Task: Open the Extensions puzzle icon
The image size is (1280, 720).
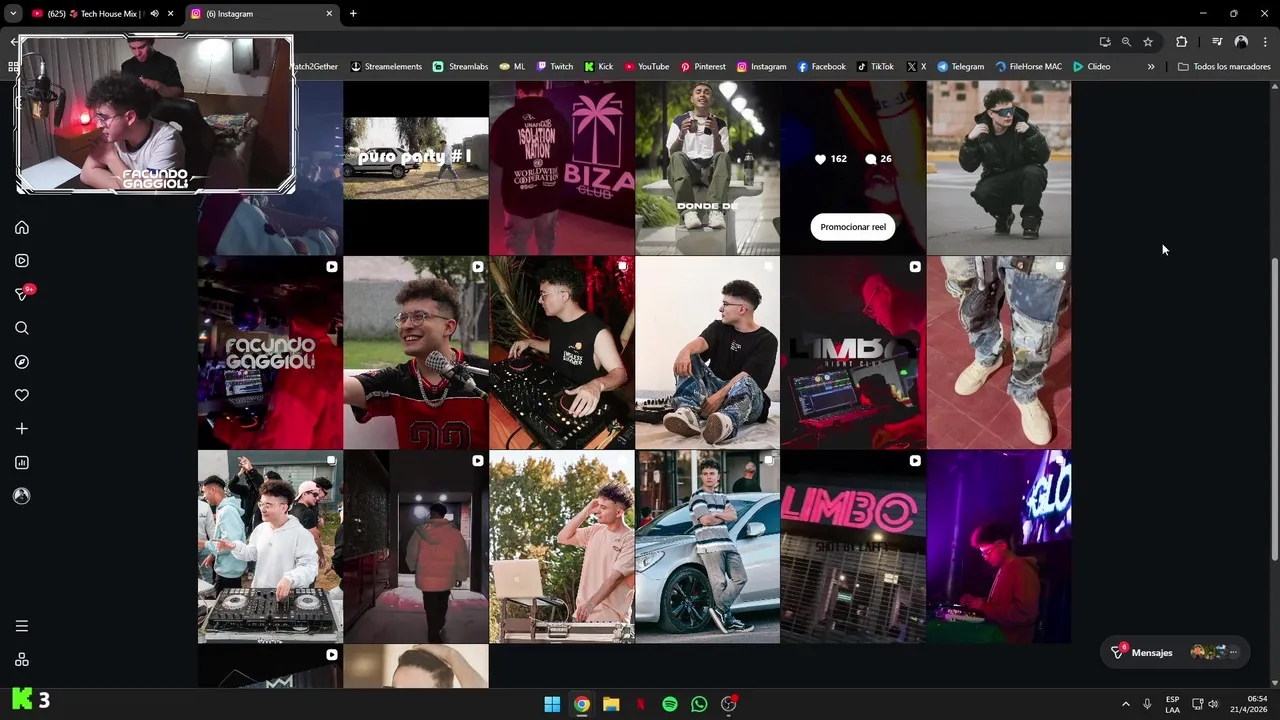Action: click(x=1181, y=42)
